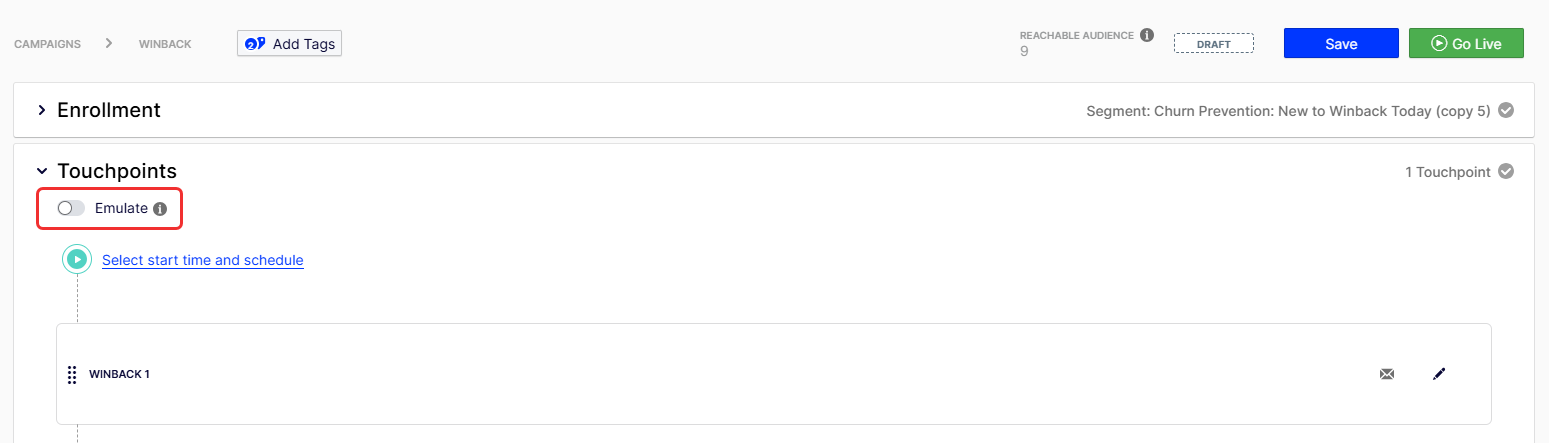The image size is (1549, 443).
Task: Open Select start time and schedule link
Action: click(202, 260)
